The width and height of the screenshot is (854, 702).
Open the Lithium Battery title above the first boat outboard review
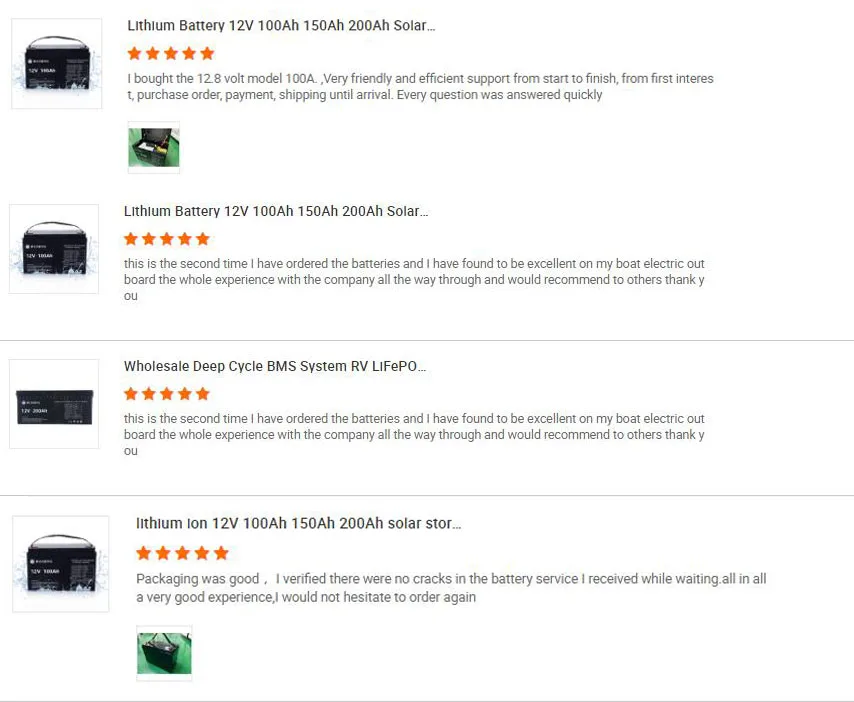click(276, 211)
